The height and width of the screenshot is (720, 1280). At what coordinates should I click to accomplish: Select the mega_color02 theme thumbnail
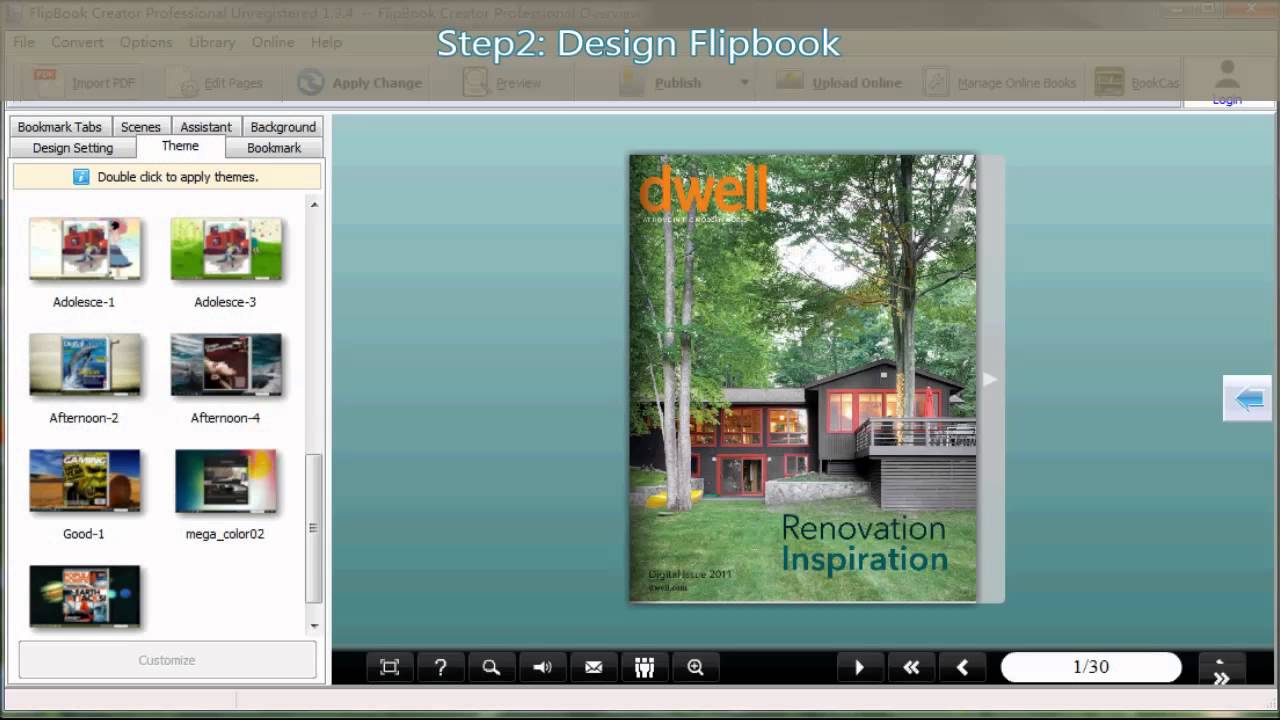(x=226, y=481)
